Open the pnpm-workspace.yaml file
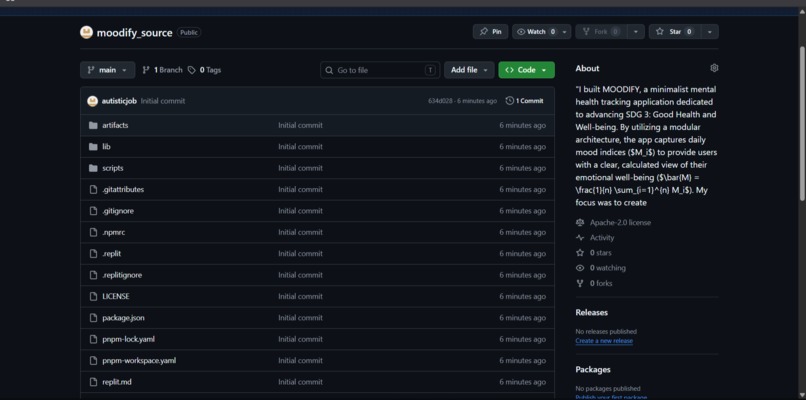 pyautogui.click(x=139, y=360)
